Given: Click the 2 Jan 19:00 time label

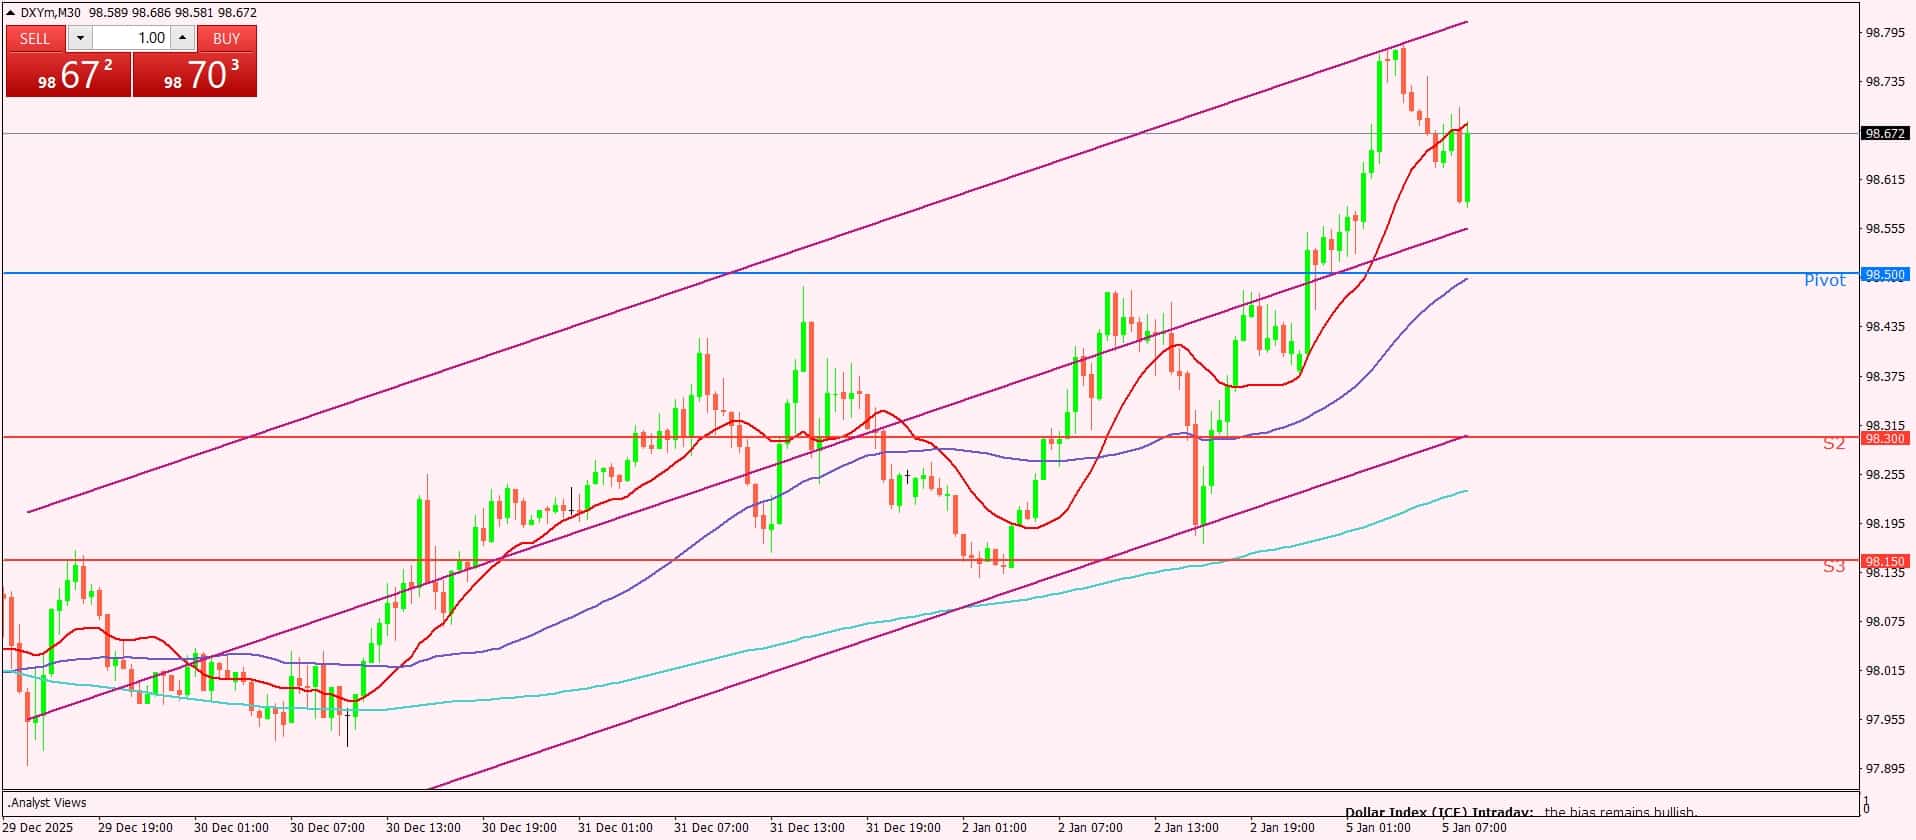Looking at the screenshot, I should click(x=1283, y=828).
